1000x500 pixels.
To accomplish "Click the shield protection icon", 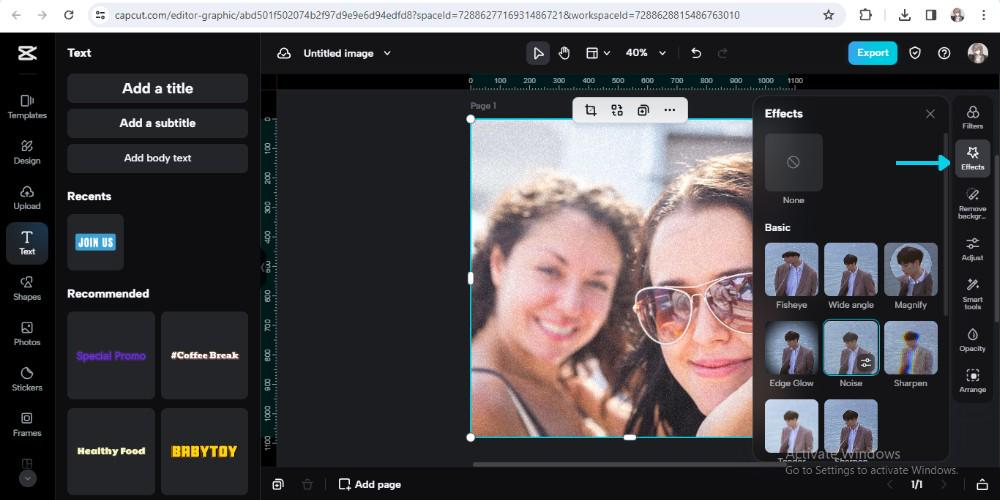I will 915,54.
